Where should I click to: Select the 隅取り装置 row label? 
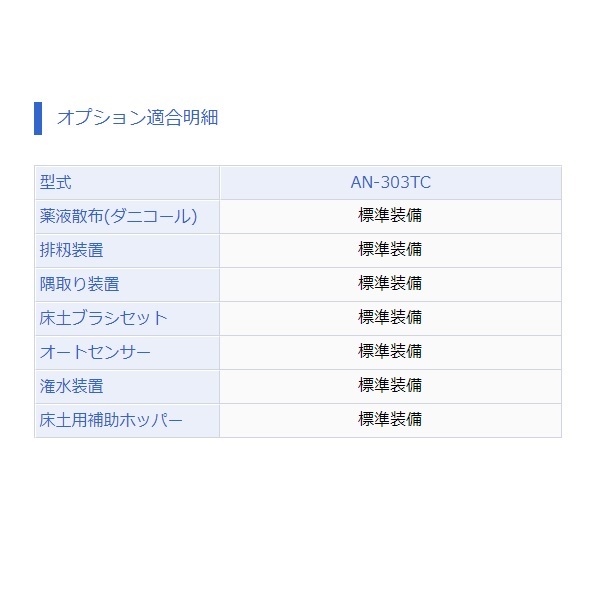tap(80, 284)
